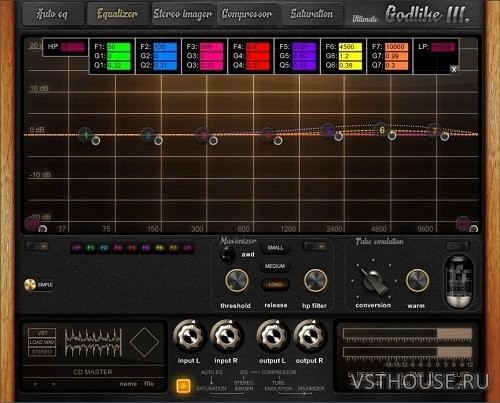Open the Stereo imager tab
The height and width of the screenshot is (403, 500).
[x=182, y=14]
